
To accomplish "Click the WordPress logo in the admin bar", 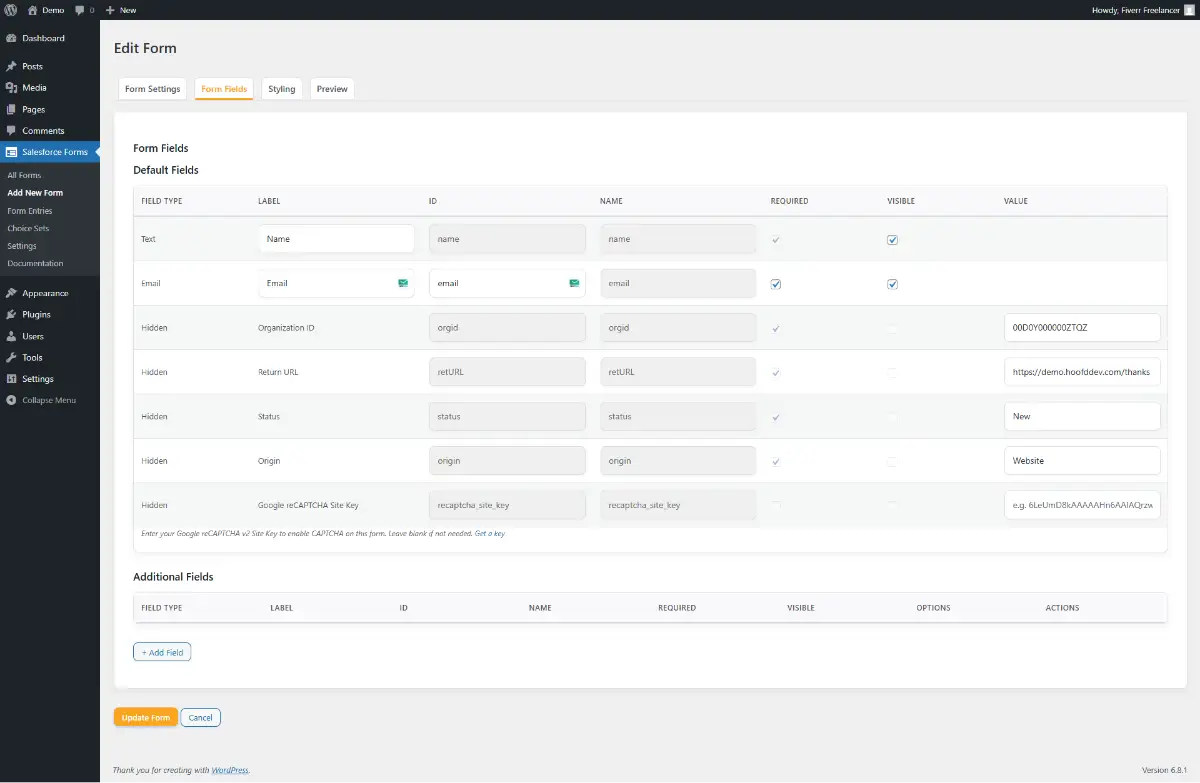I will (x=9, y=10).
